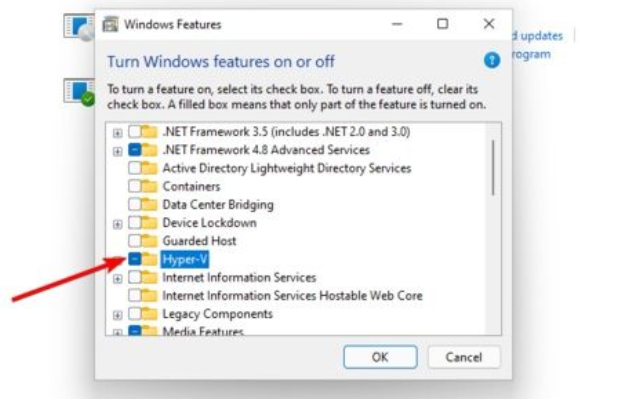Expand the Device Lockdown node

pos(117,224)
